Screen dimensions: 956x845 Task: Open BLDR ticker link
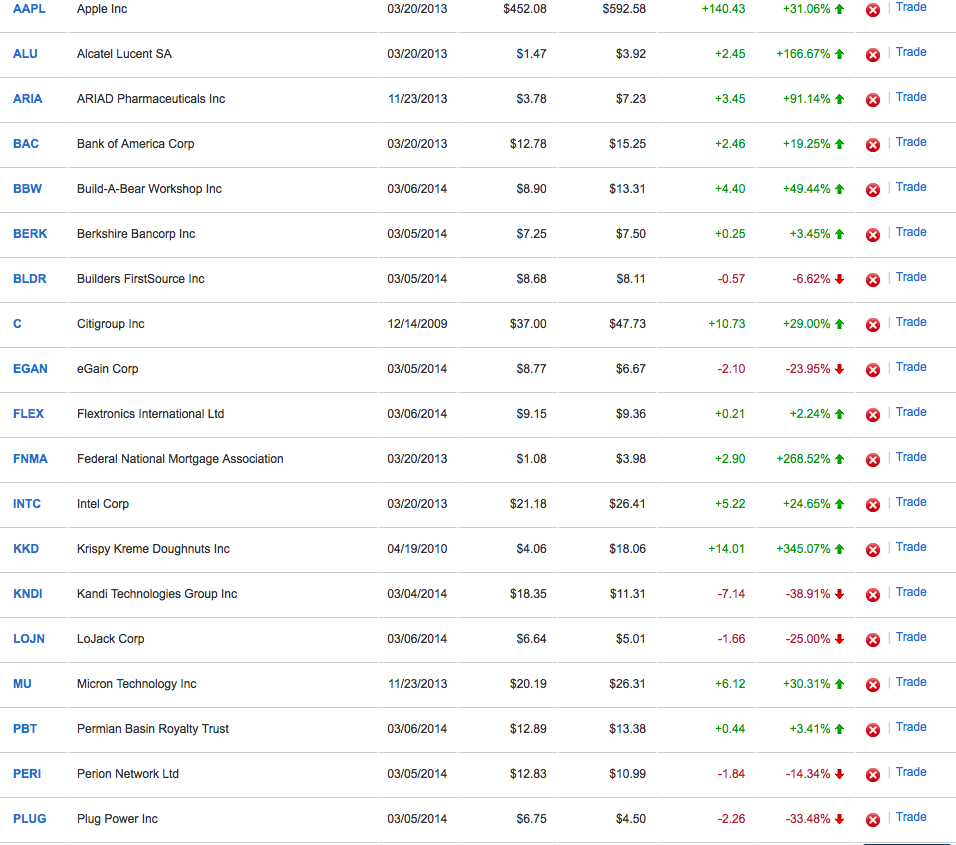(30, 279)
